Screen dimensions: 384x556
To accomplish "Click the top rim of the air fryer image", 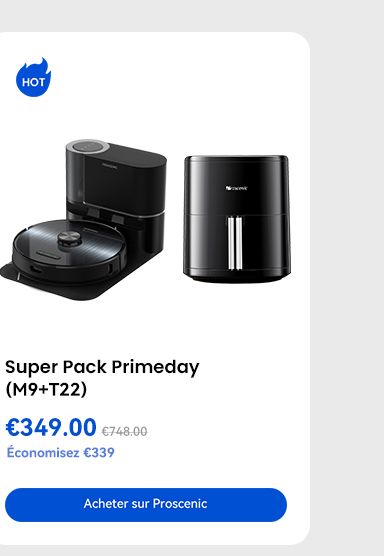I will coord(236,158).
